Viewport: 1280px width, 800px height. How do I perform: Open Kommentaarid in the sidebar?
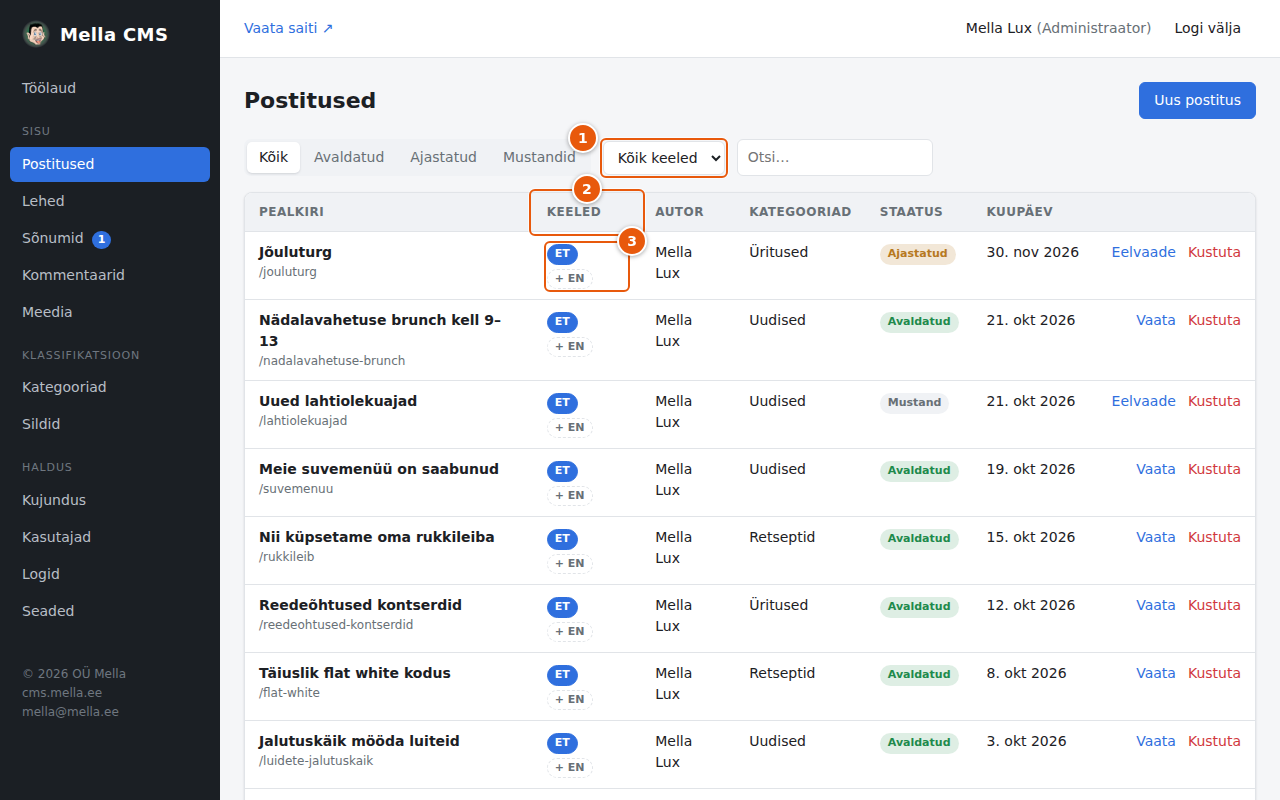tap(110, 275)
